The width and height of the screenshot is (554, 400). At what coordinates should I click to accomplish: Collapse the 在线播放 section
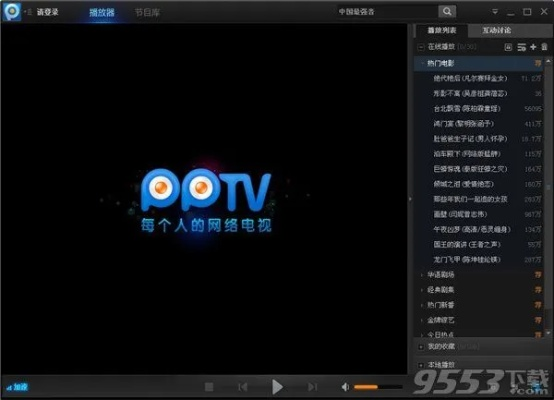420,47
